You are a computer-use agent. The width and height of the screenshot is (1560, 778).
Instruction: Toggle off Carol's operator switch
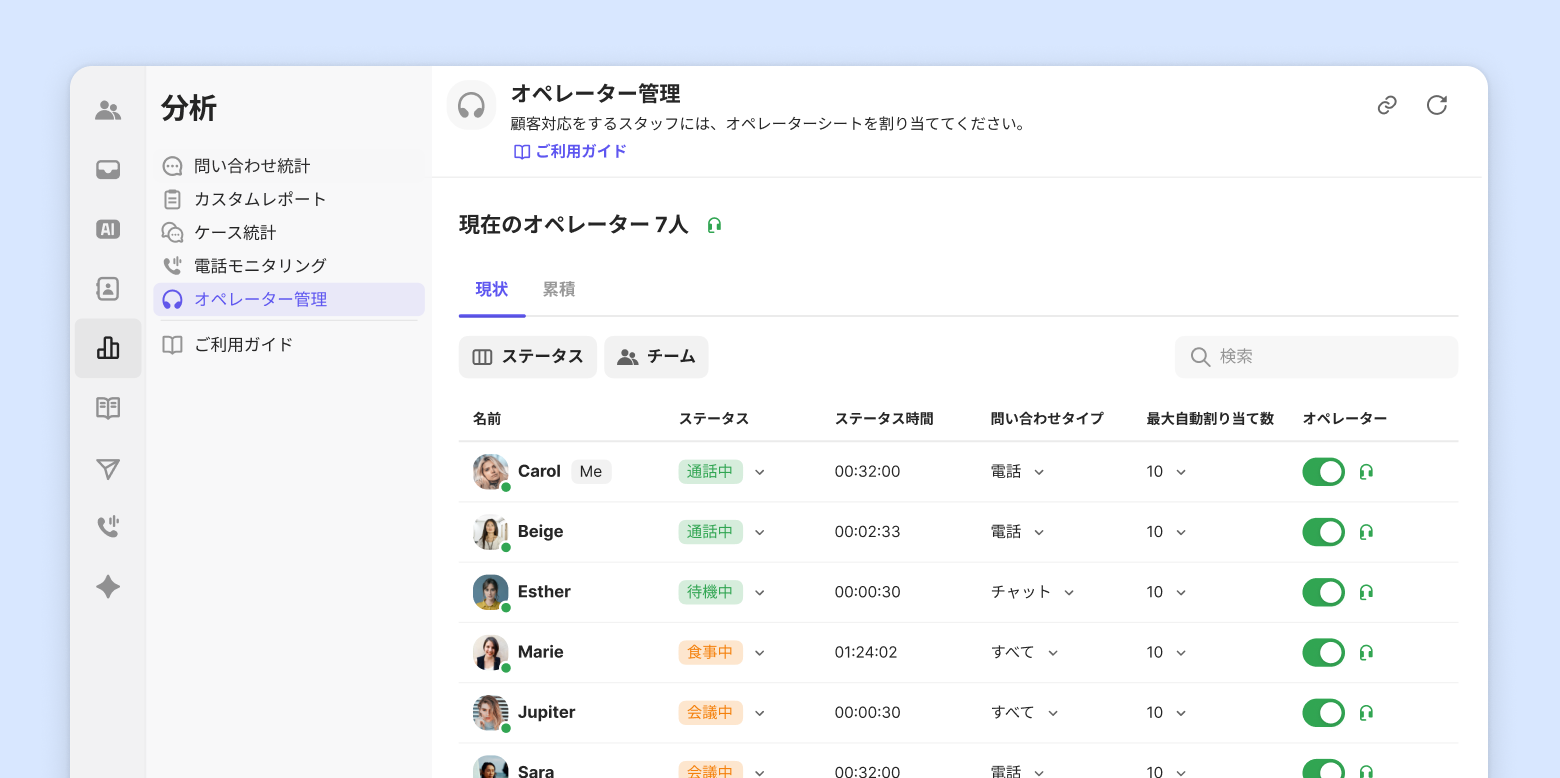1323,472
